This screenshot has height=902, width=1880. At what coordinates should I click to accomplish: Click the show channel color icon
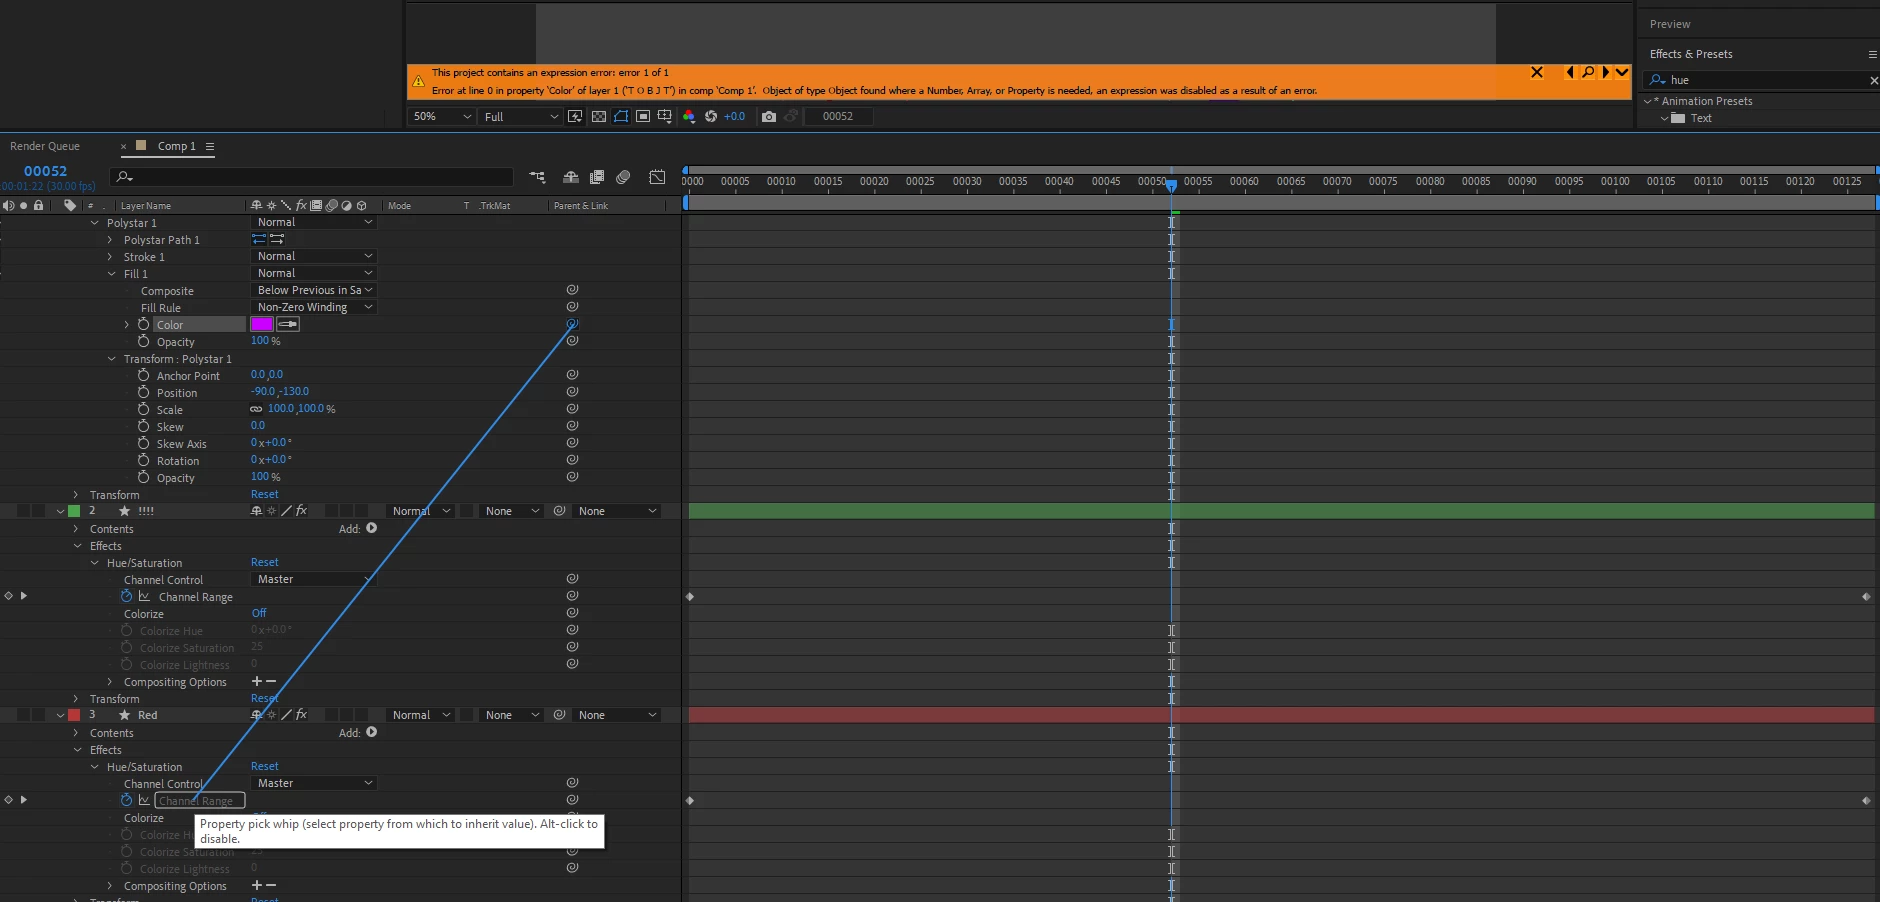(688, 116)
